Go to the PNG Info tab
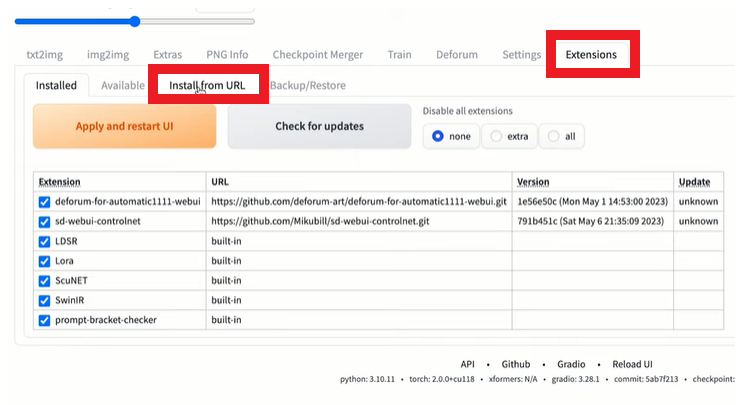This screenshot has height=405, width=746. (227, 55)
